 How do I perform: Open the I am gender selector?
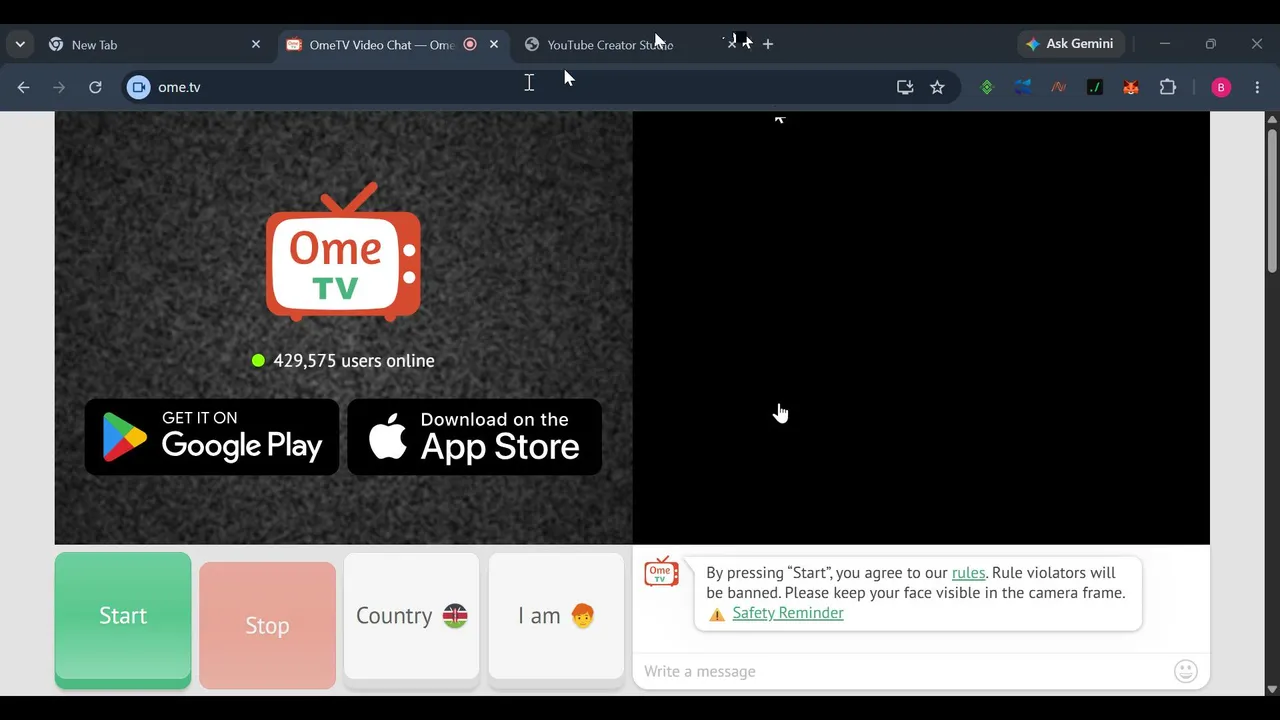pos(556,620)
